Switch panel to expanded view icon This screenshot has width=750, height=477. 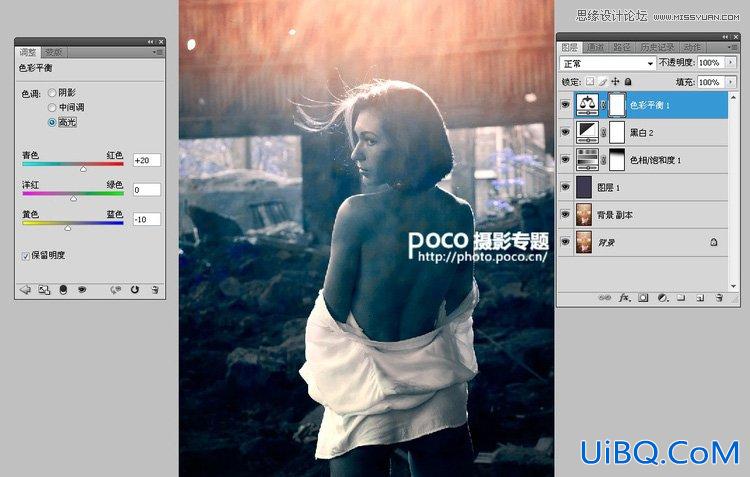(x=44, y=289)
